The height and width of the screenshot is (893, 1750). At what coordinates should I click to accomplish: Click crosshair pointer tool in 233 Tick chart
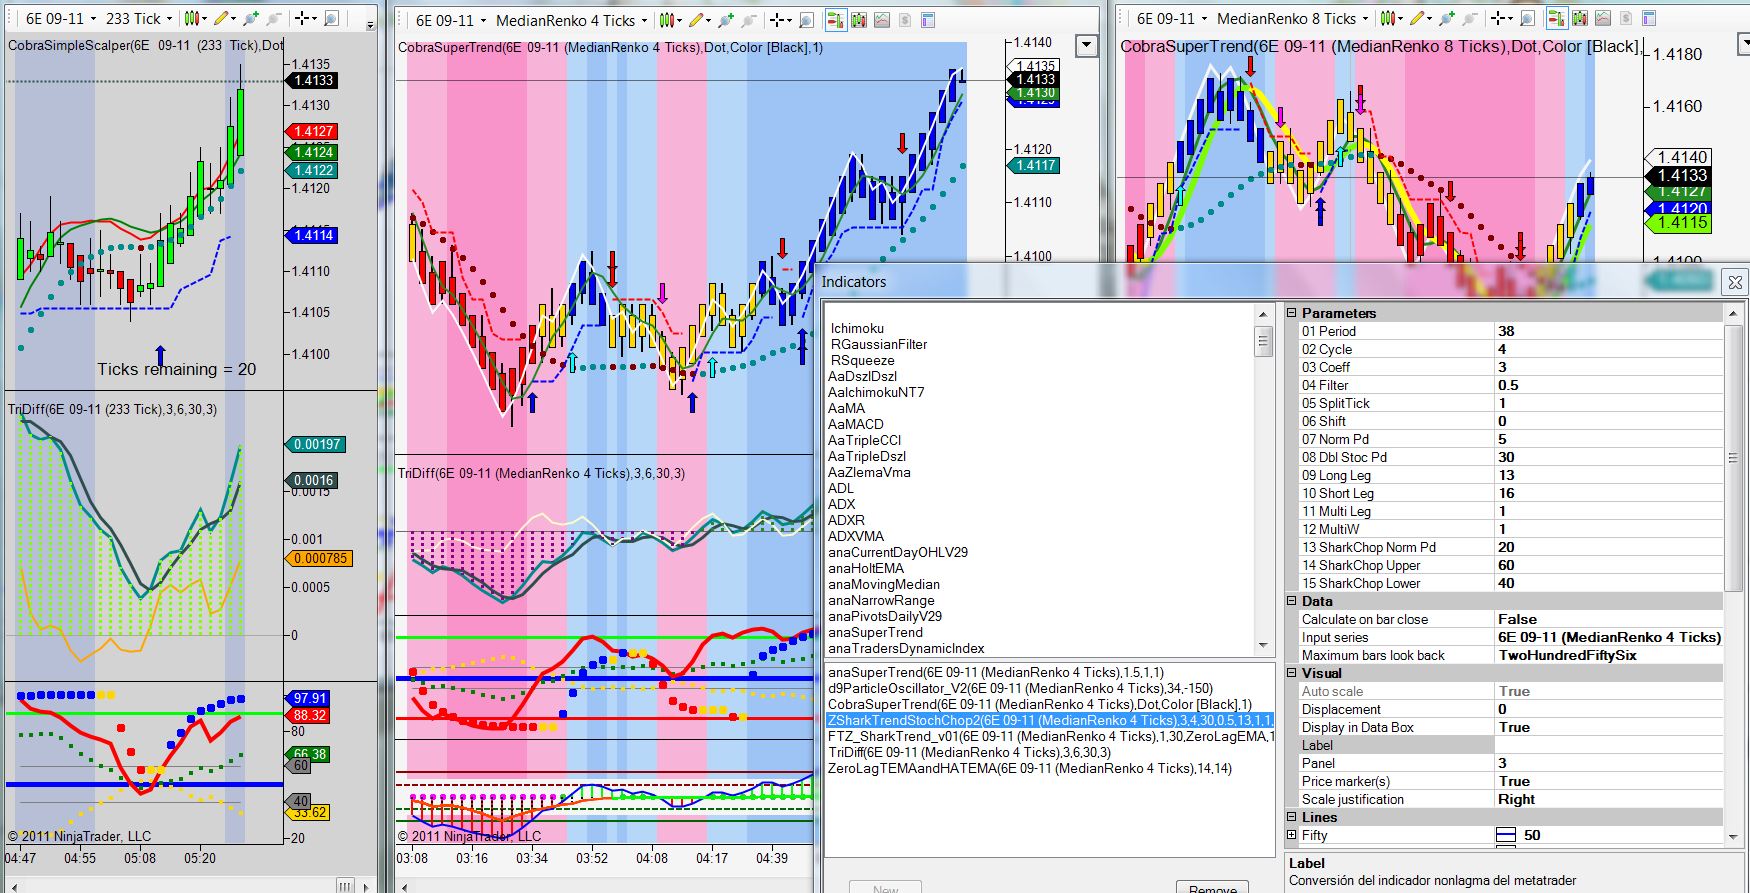pos(304,19)
